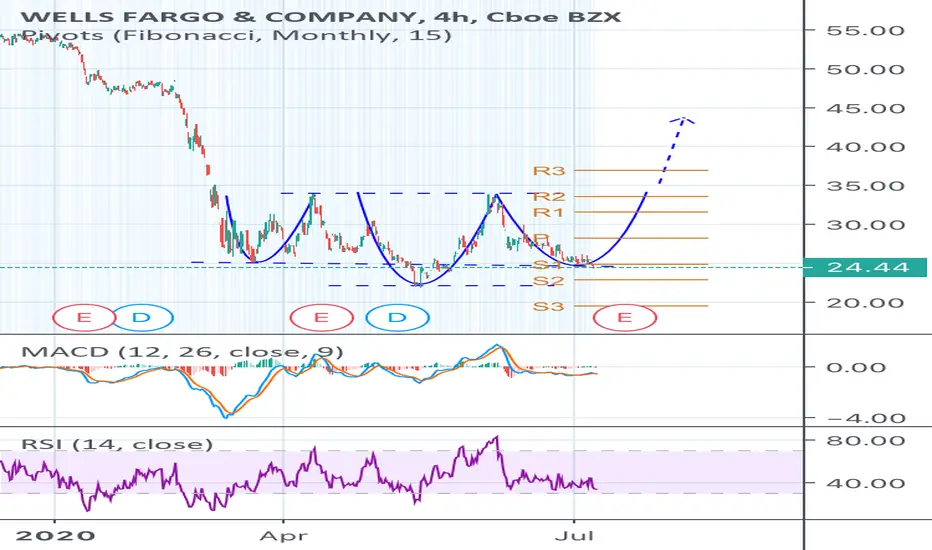932x550 pixels.
Task: Click the R3 pivot level label
Action: [x=549, y=171]
